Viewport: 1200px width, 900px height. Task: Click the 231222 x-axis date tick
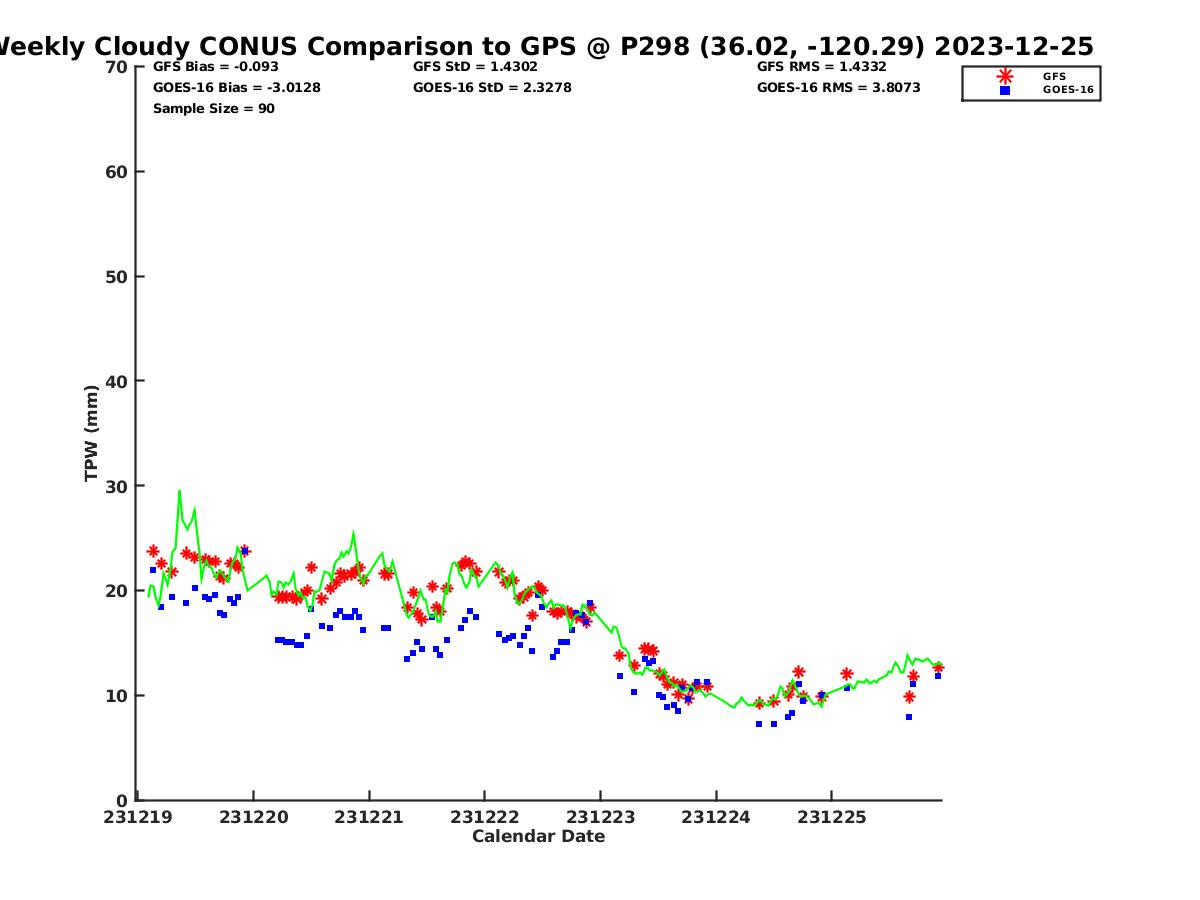pyautogui.click(x=484, y=817)
